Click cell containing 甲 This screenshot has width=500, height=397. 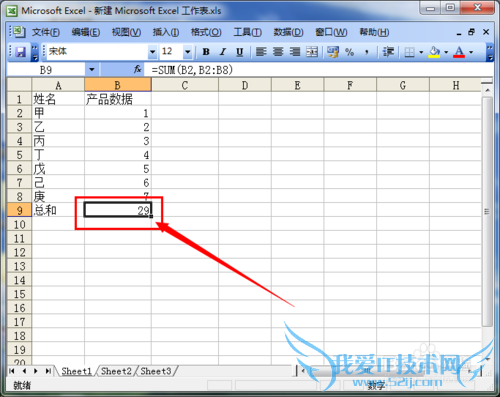[58, 113]
